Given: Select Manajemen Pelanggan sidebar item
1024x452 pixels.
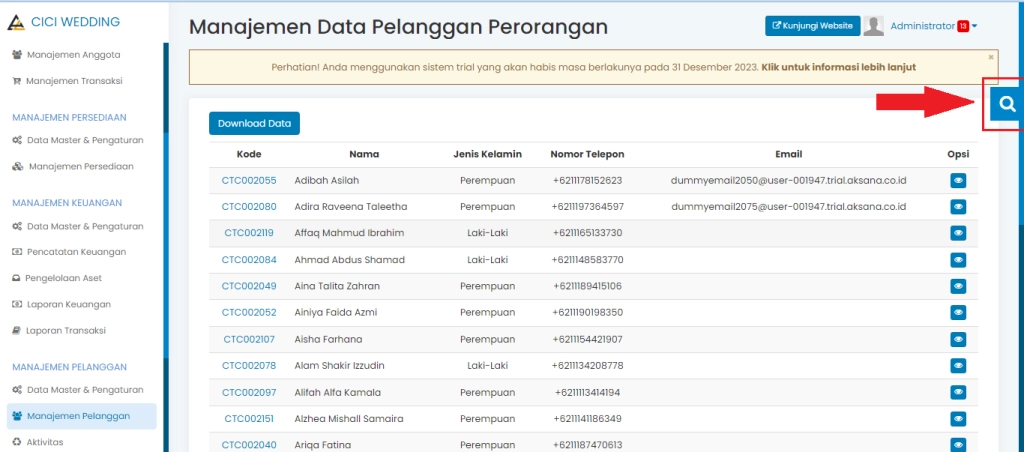Looking at the screenshot, I should 82,416.
